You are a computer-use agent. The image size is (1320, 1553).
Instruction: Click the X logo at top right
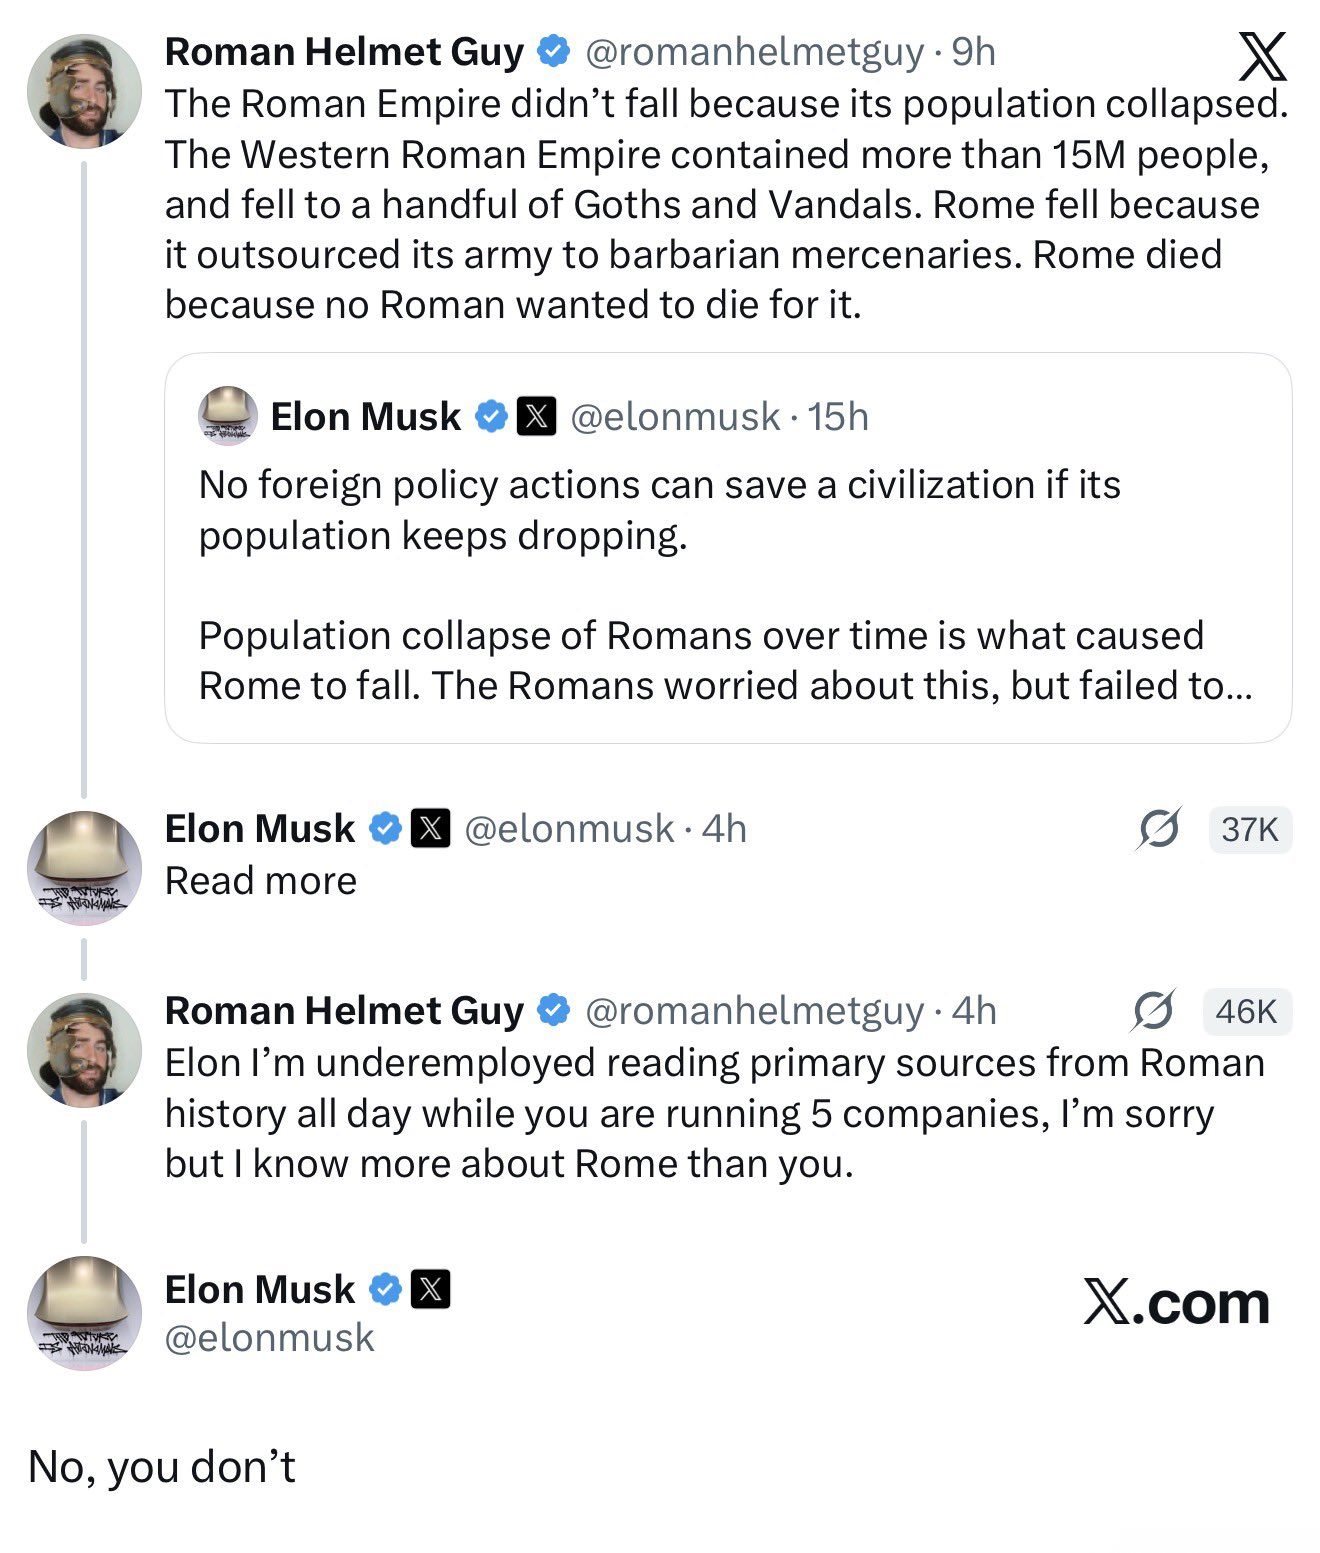pyautogui.click(x=1262, y=57)
